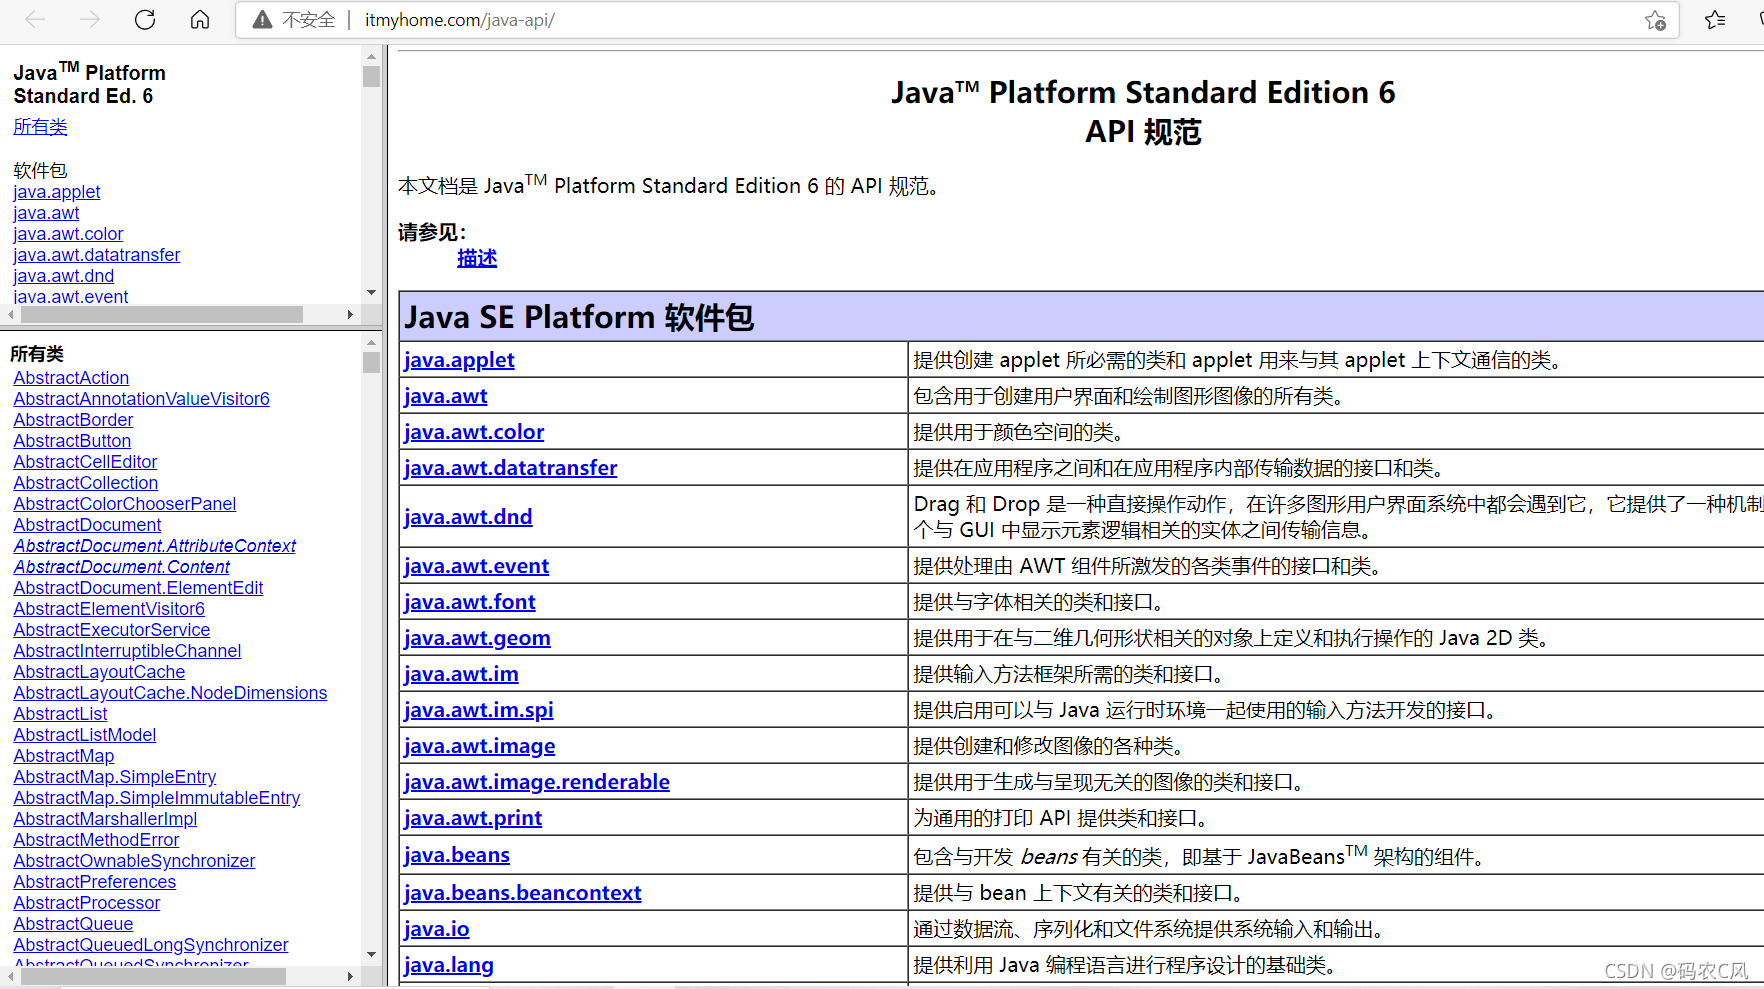
Task: Open the java.awt.geom package link
Action: (x=477, y=638)
